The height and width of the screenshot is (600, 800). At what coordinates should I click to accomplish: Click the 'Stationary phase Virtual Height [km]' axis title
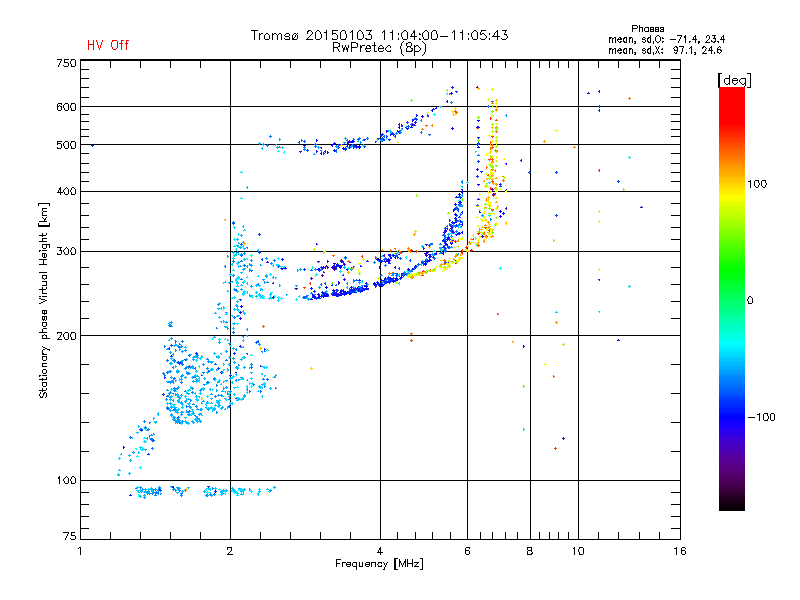[x=44, y=300]
